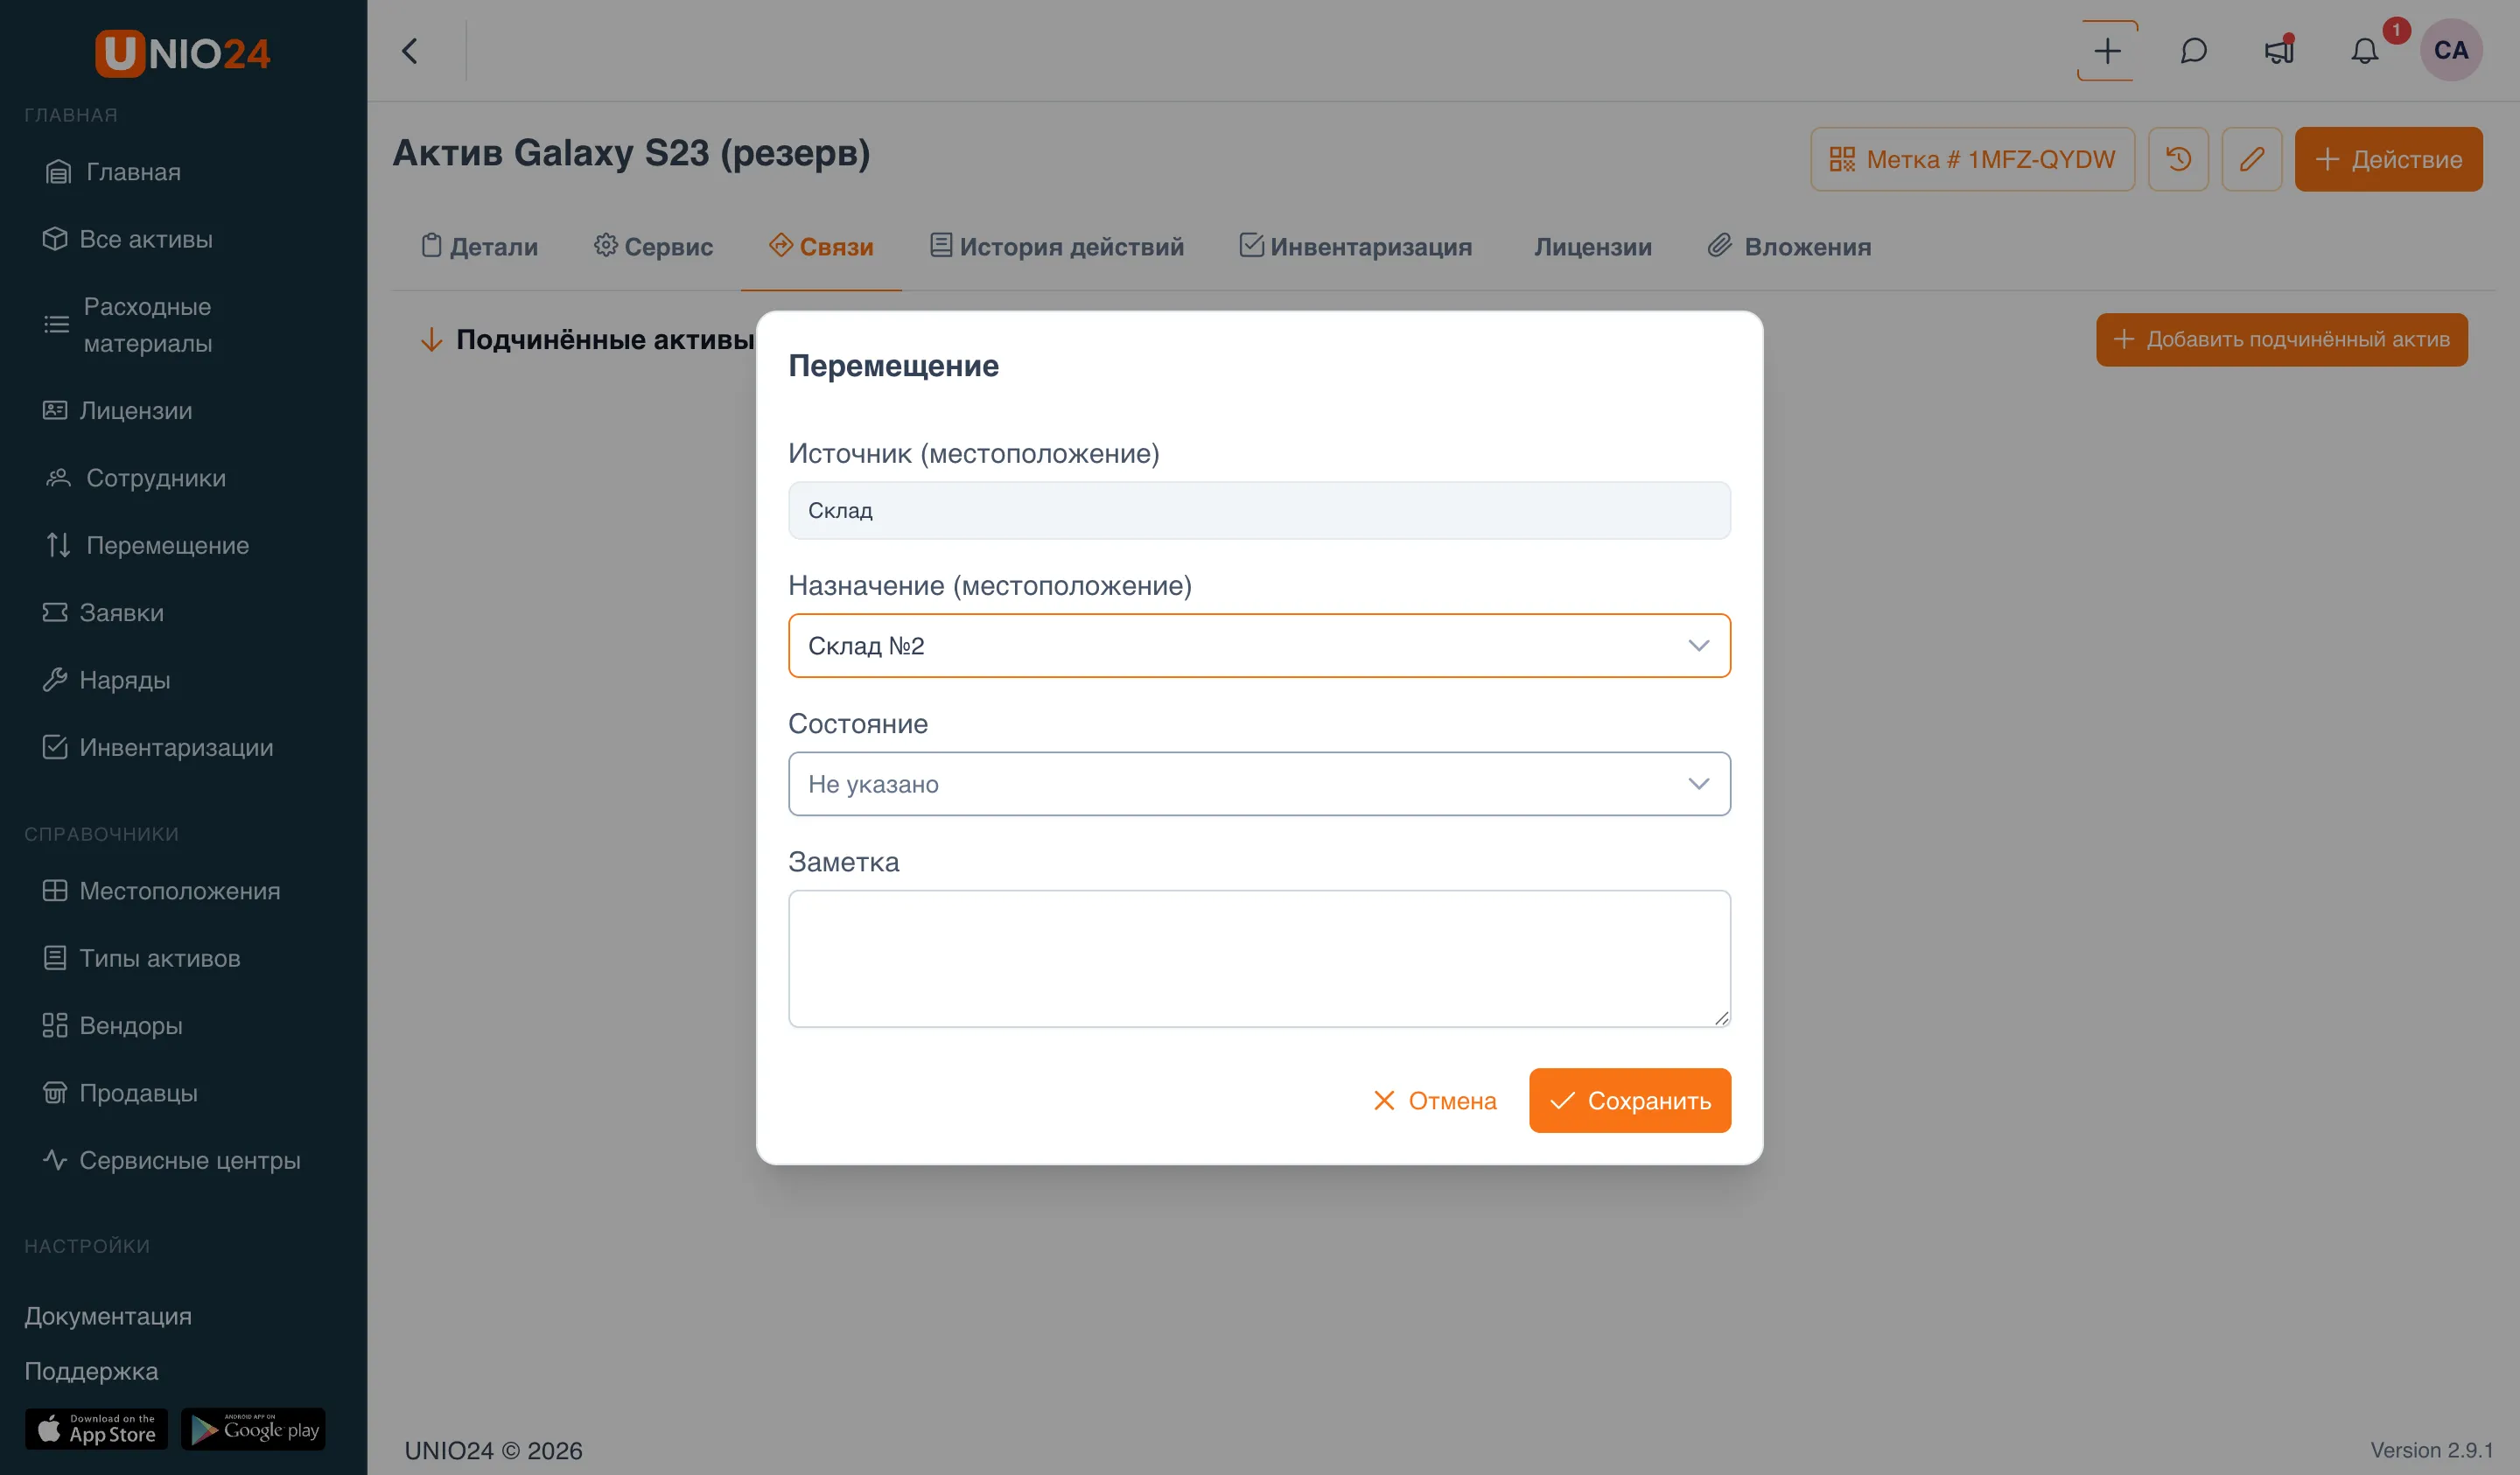Click Добавить подчинённый актив button
Viewport: 2520px width, 1475px height.
coord(2281,340)
